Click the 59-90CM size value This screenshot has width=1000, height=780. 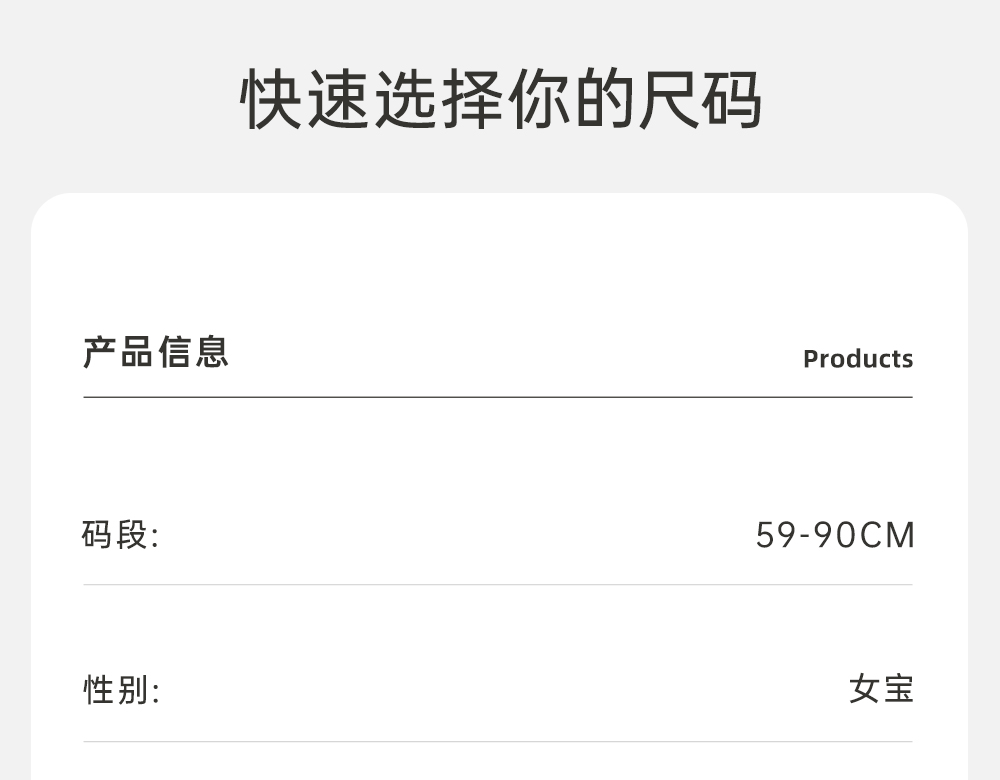coord(835,535)
